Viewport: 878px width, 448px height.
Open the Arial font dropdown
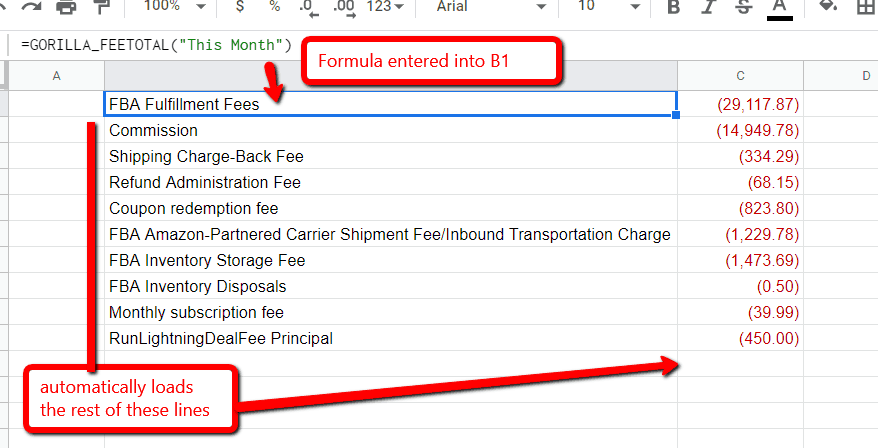(x=491, y=7)
